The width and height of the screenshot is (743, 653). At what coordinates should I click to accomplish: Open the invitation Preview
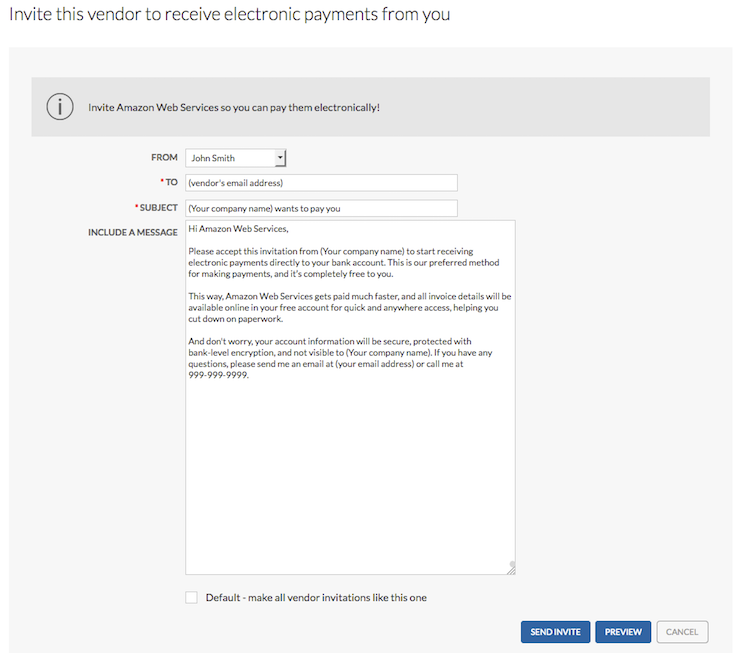click(x=623, y=632)
